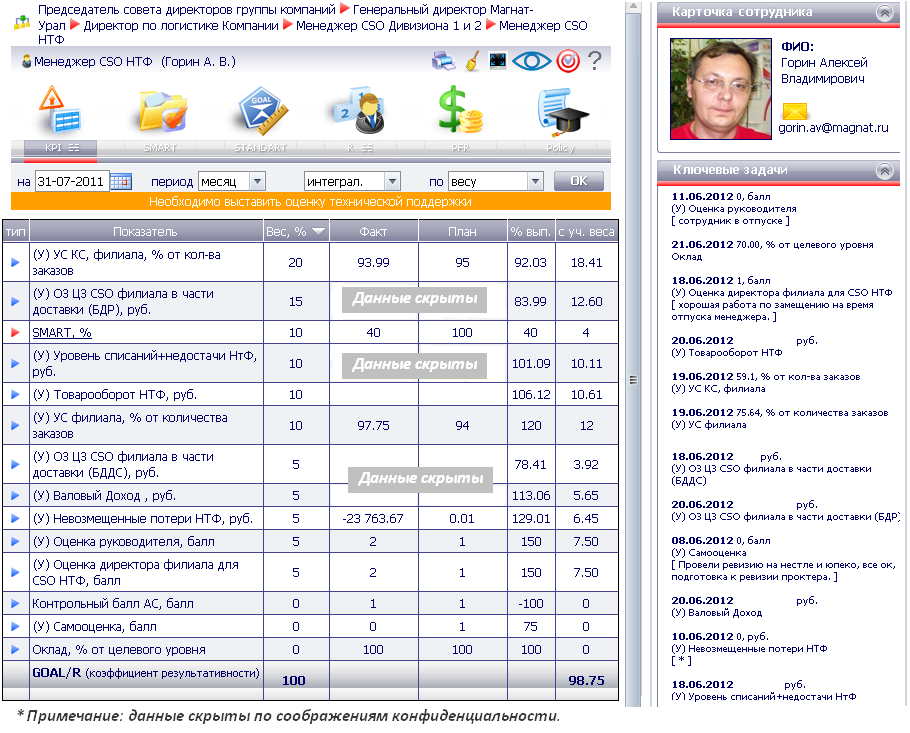Click breadcrumb Директор по логистике Компании
The image size is (910, 733).
(x=181, y=26)
